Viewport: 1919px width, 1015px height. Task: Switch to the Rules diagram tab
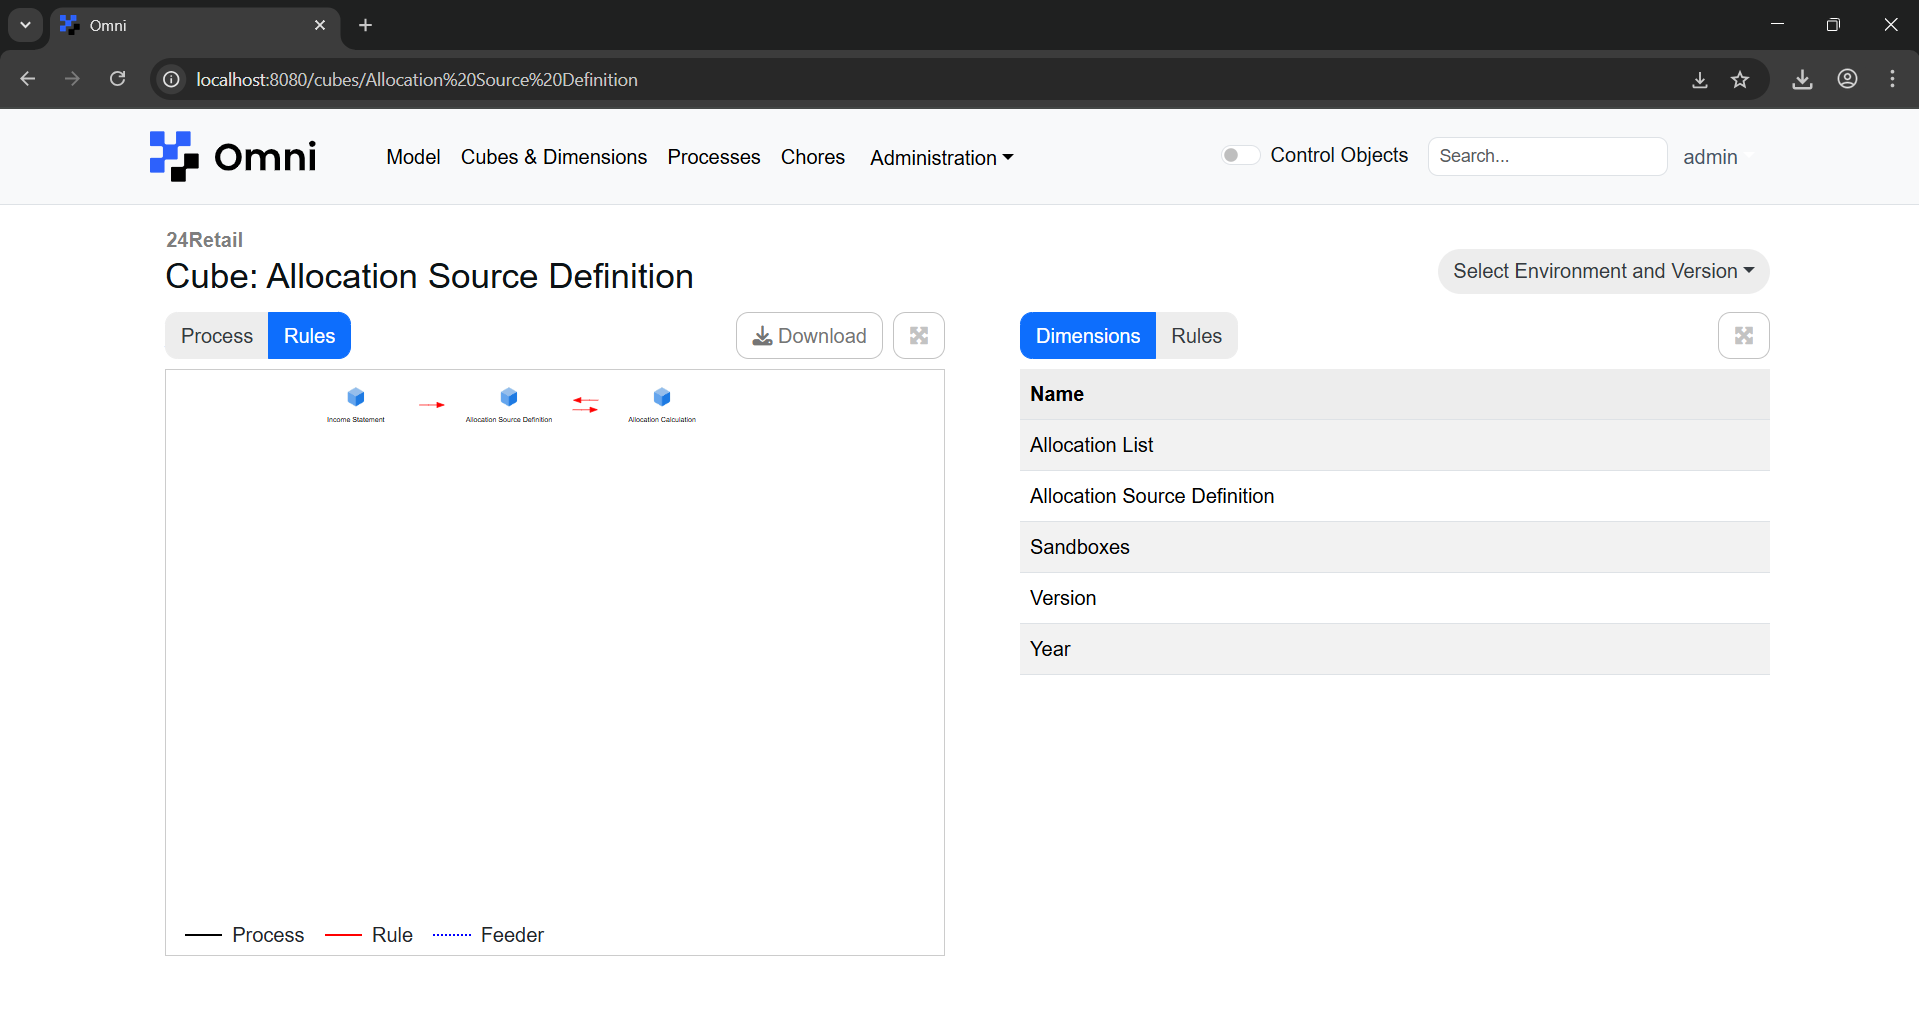(x=309, y=336)
